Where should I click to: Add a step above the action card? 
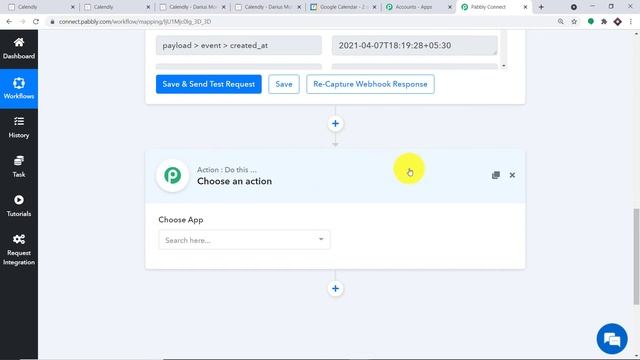coord(335,124)
